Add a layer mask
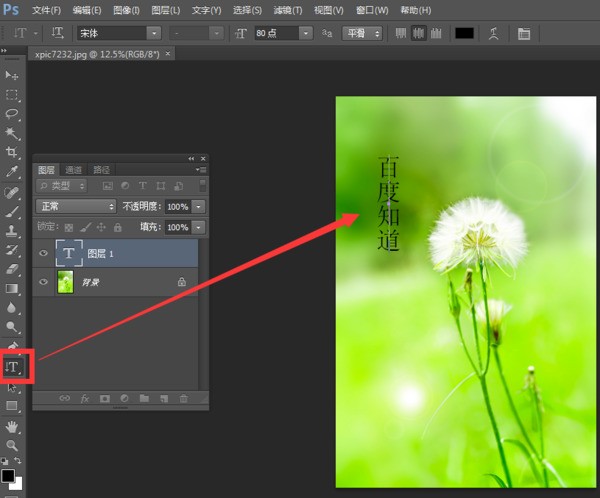 pyautogui.click(x=104, y=398)
